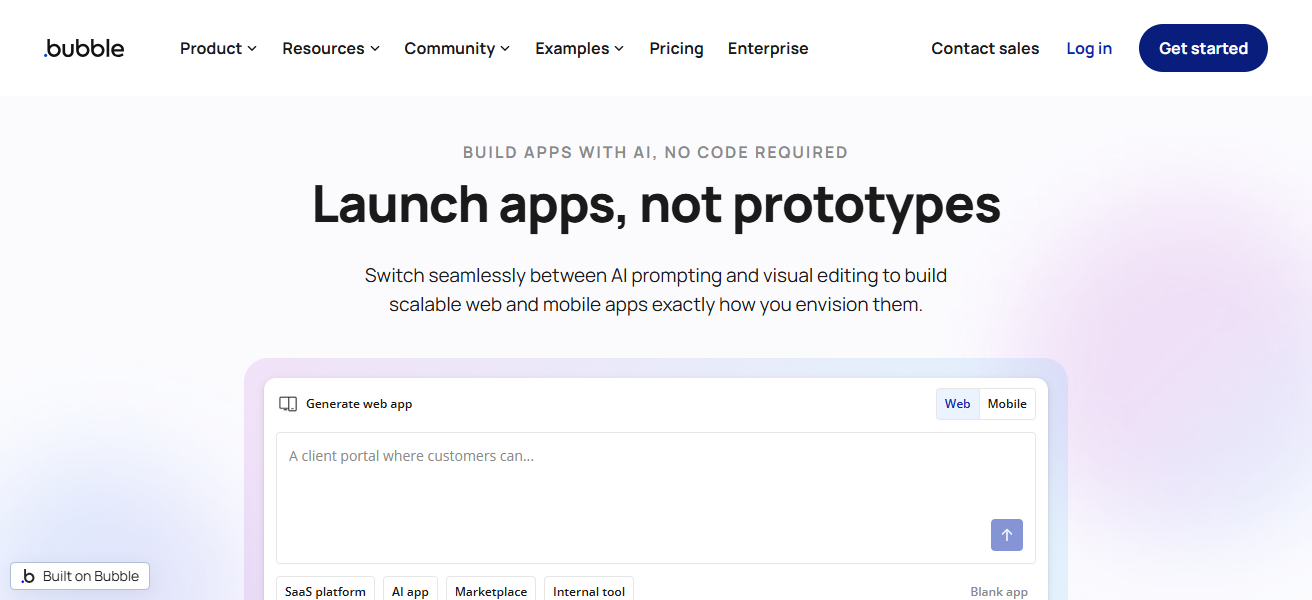Expand the Product dropdown menu

click(x=218, y=48)
